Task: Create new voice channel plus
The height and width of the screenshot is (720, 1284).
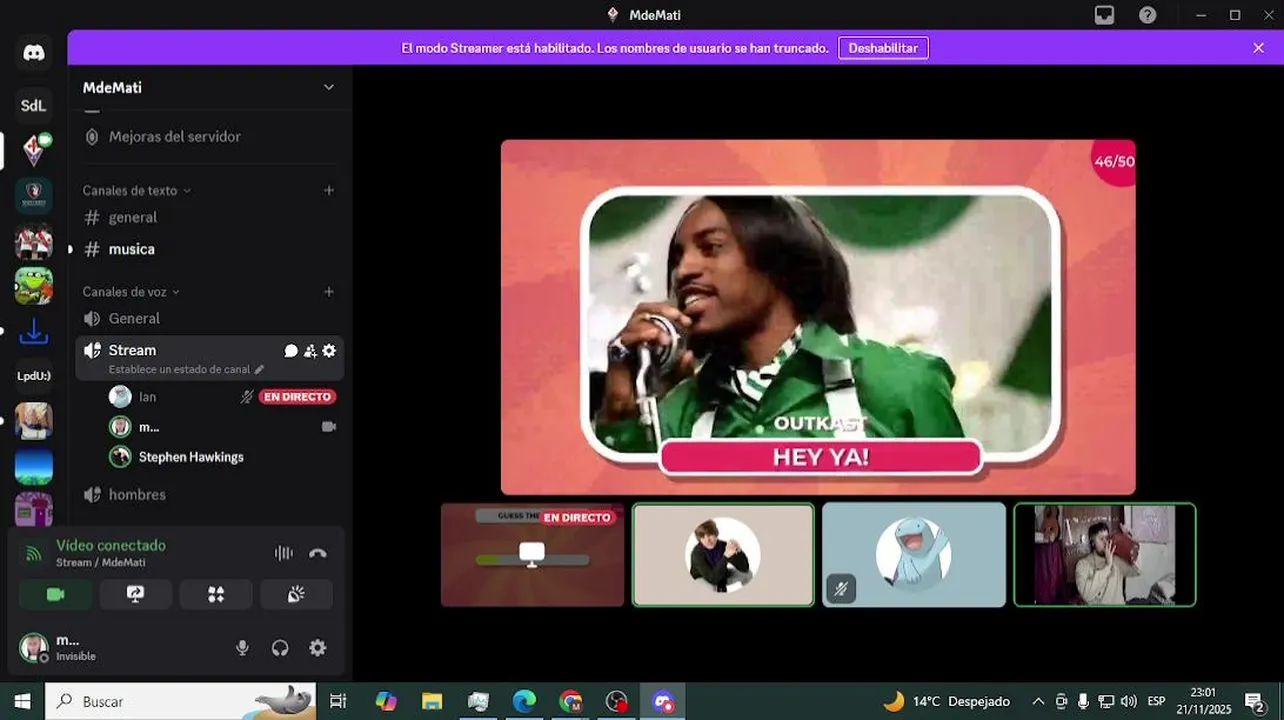Action: click(329, 292)
